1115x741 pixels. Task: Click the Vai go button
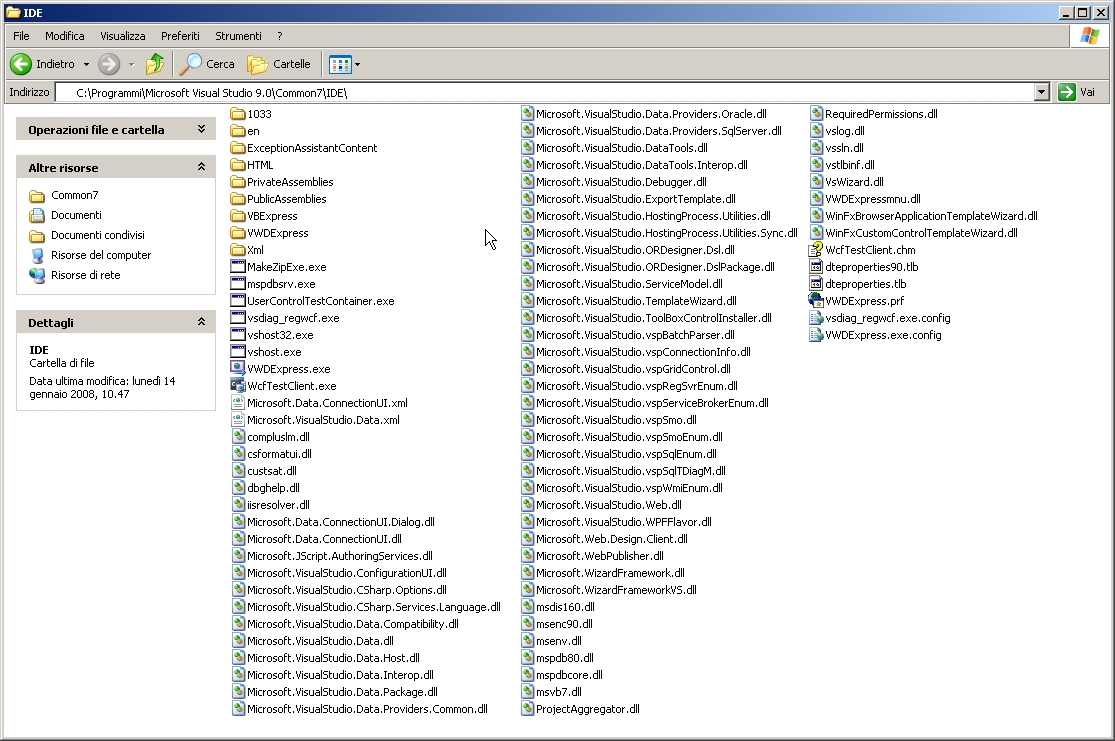coord(1077,92)
